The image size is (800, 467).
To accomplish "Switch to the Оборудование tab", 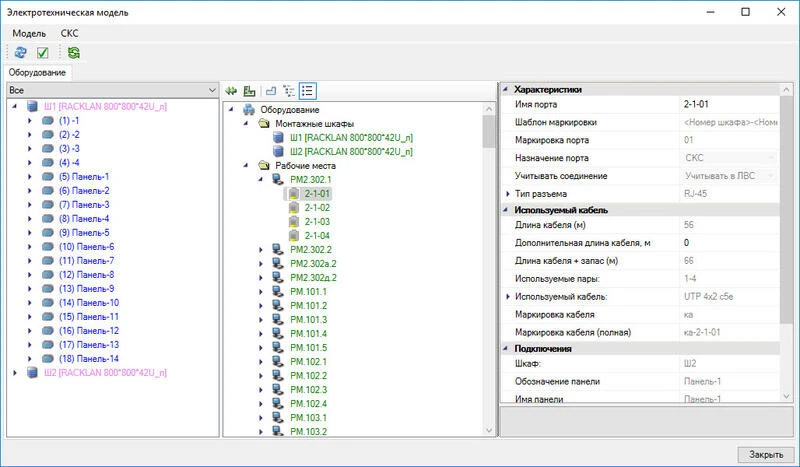I will pyautogui.click(x=38, y=72).
